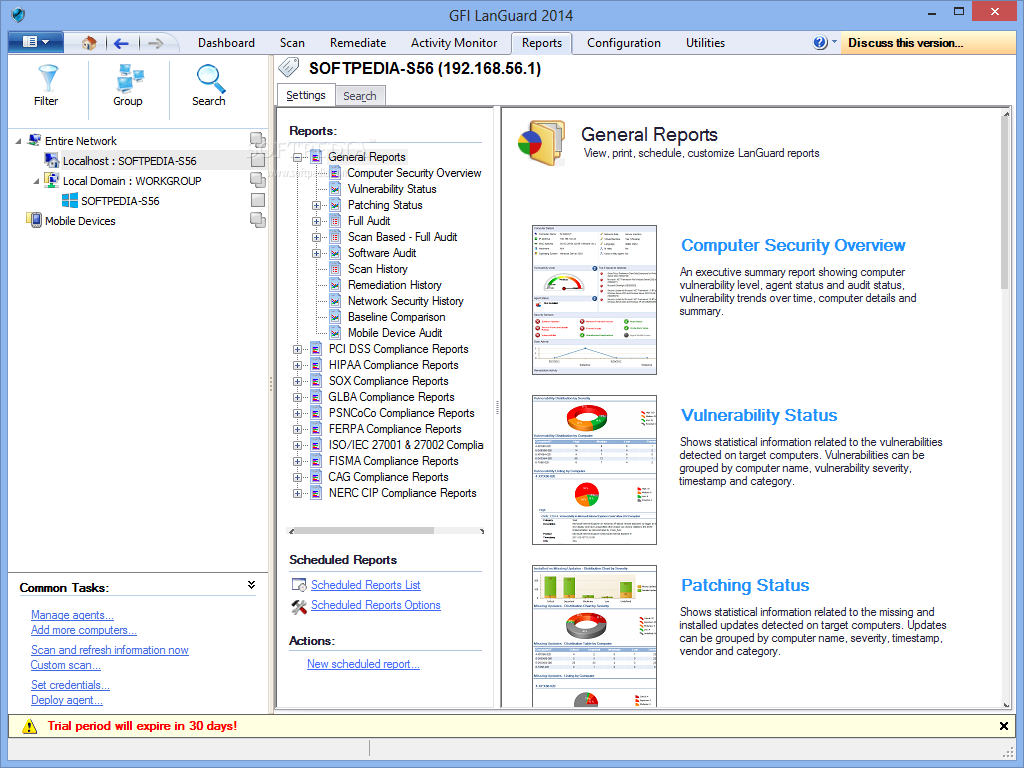The height and width of the screenshot is (768, 1024).
Task: Expand the Software Audit tree node
Action: tap(316, 253)
